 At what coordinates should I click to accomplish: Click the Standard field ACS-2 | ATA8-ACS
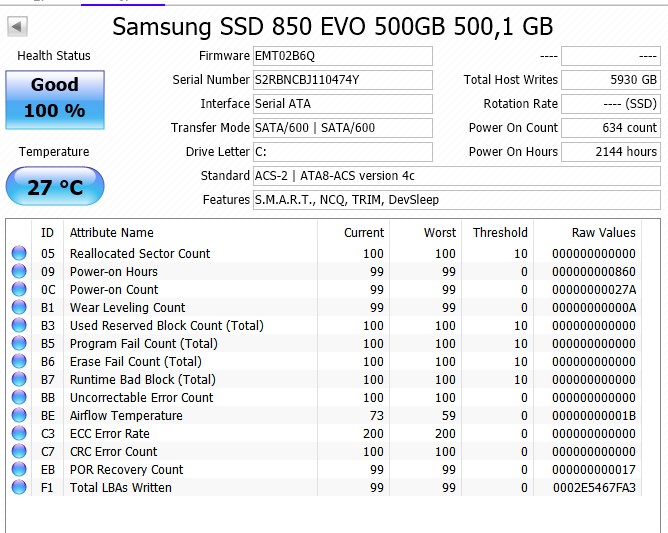457,176
